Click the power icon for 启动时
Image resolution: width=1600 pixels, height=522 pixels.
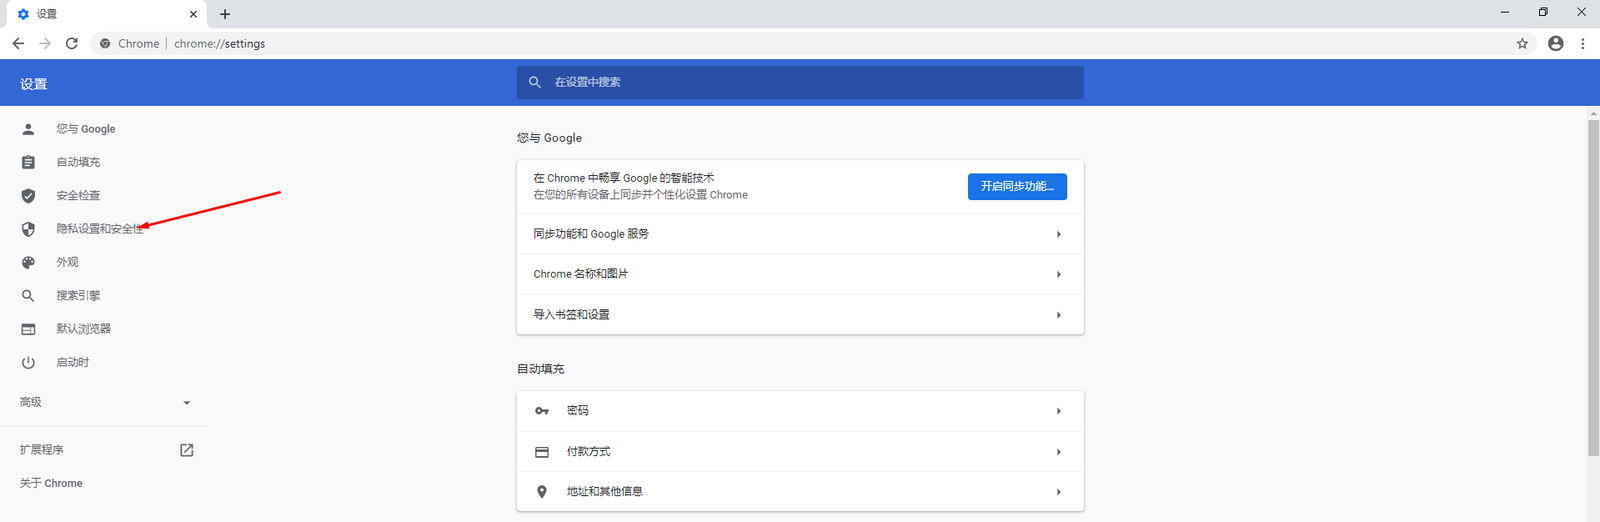pyautogui.click(x=28, y=362)
